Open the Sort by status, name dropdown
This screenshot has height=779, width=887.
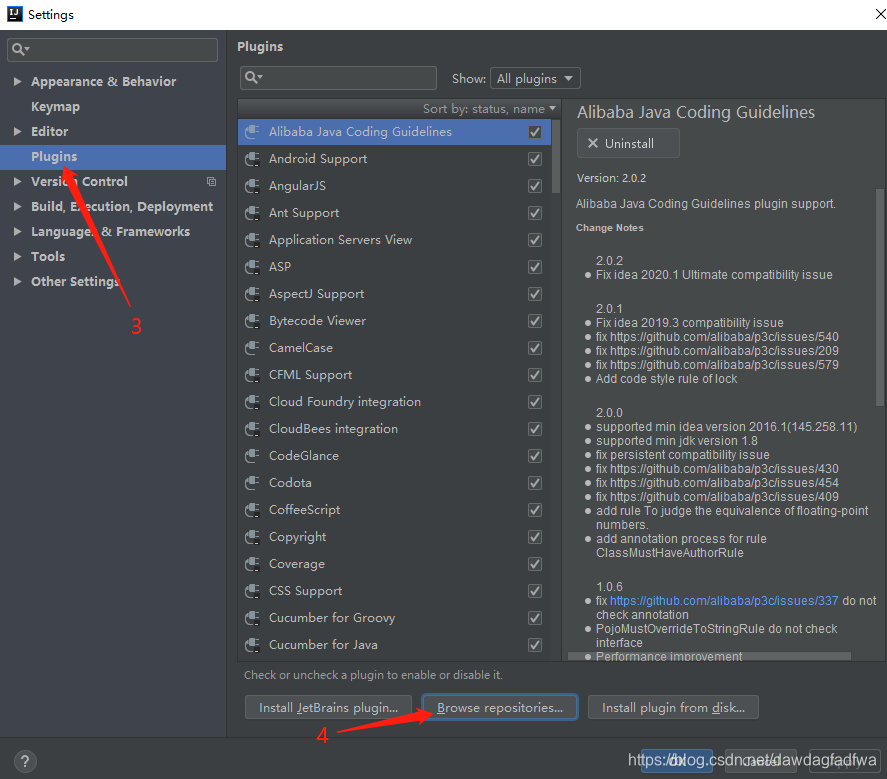click(x=489, y=109)
